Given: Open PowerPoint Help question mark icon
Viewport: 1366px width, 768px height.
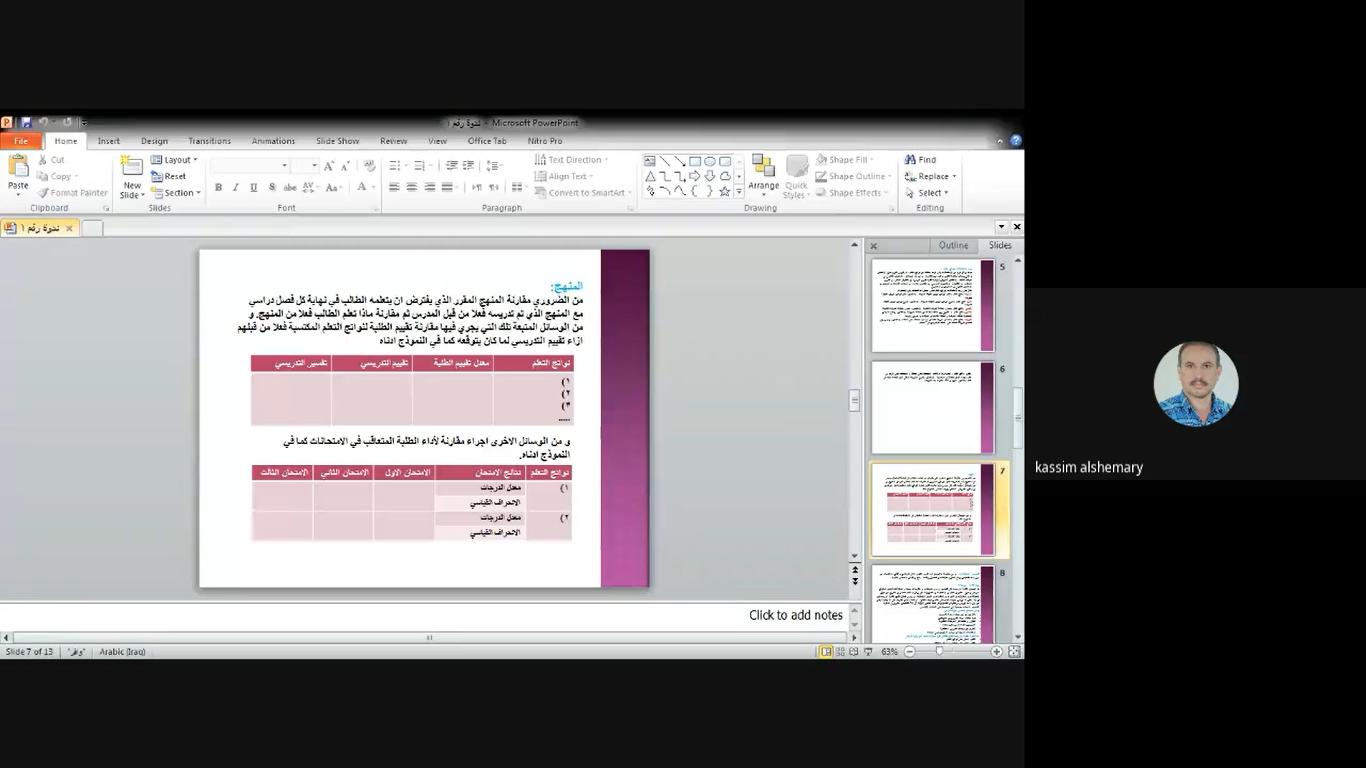Looking at the screenshot, I should coord(1016,141).
